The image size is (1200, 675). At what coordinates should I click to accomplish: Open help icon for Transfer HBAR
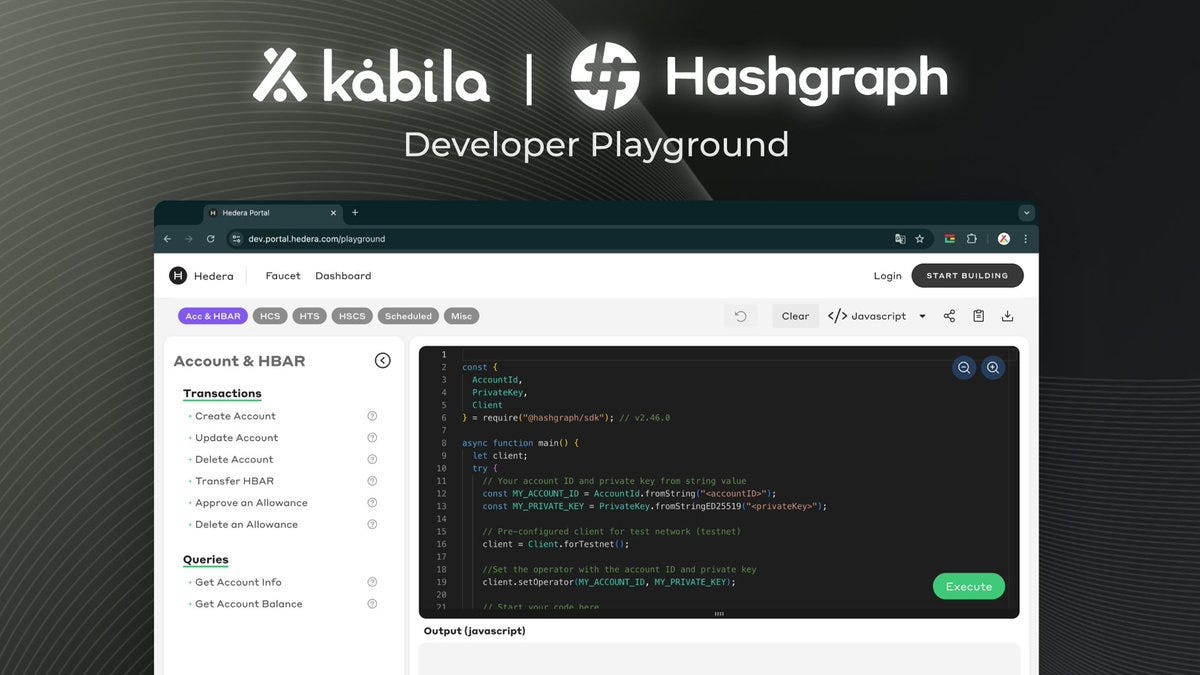point(372,481)
